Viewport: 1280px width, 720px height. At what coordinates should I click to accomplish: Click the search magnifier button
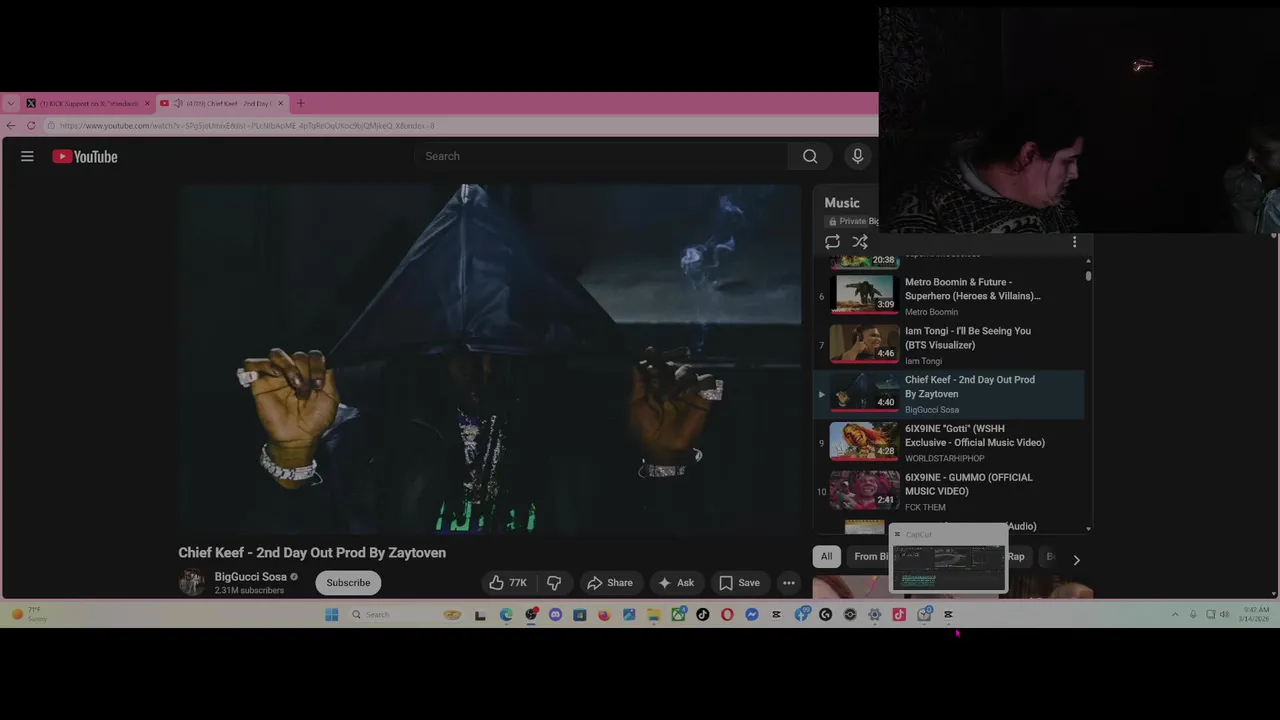pyautogui.click(x=810, y=156)
